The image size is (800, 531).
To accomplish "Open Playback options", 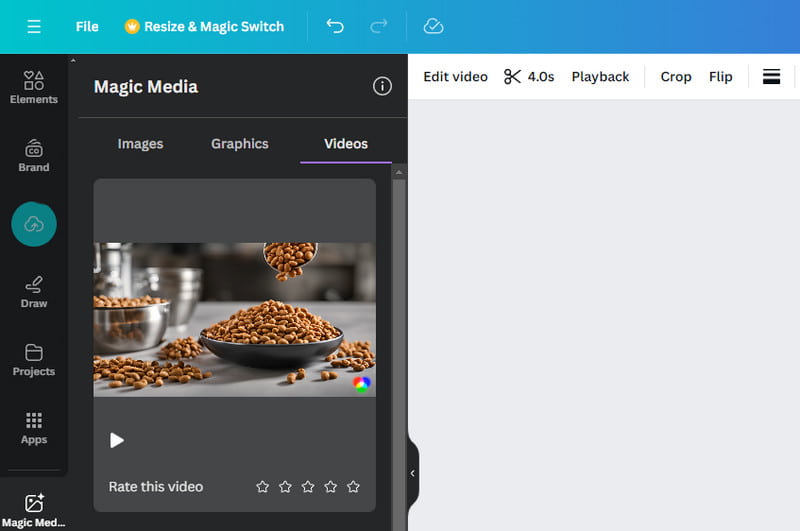I will click(x=601, y=77).
